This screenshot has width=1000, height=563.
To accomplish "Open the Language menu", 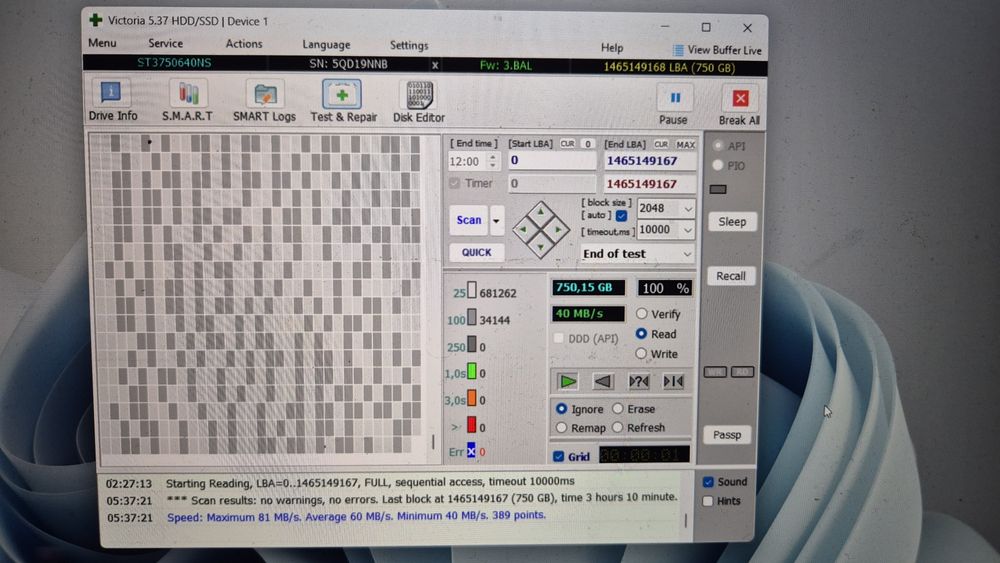I will point(326,45).
